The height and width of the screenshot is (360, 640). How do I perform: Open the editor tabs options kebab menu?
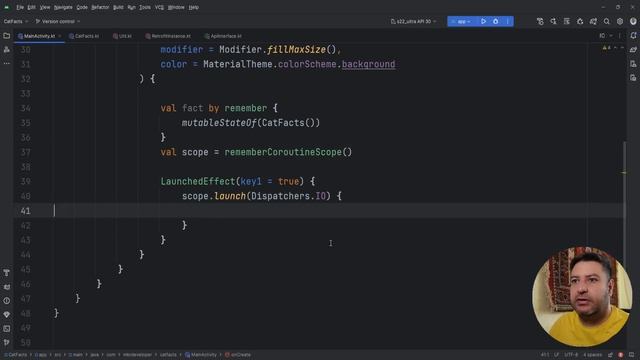[x=620, y=36]
